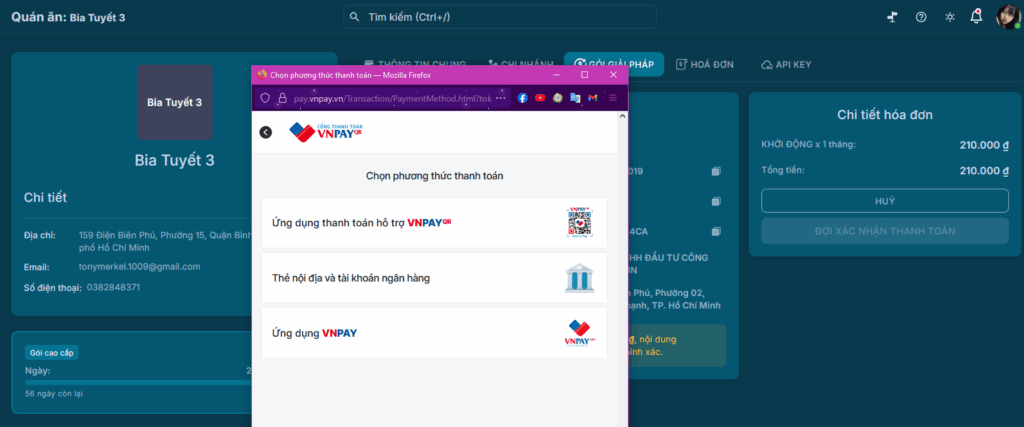Screen dimensions: 1024x427
Task: Click the Gói cao cấp badge
Action: pos(52,353)
